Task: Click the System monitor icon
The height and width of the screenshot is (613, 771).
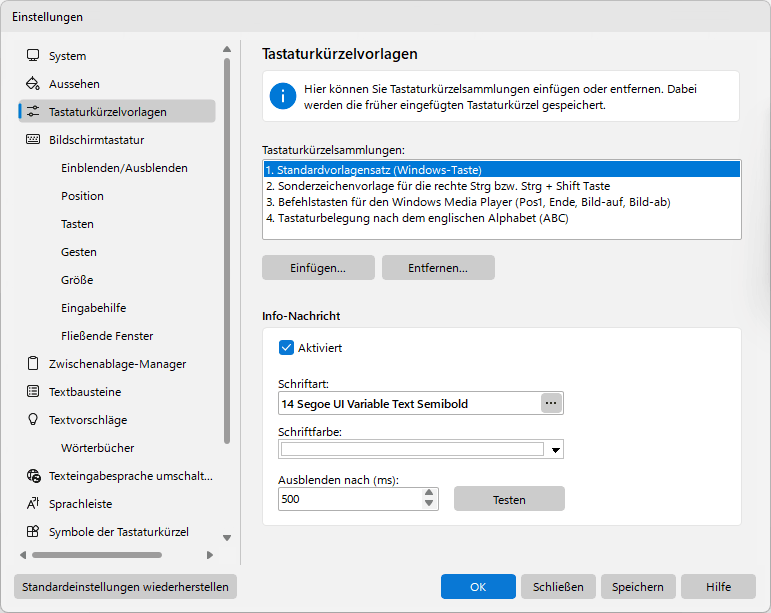Action: coord(33,55)
